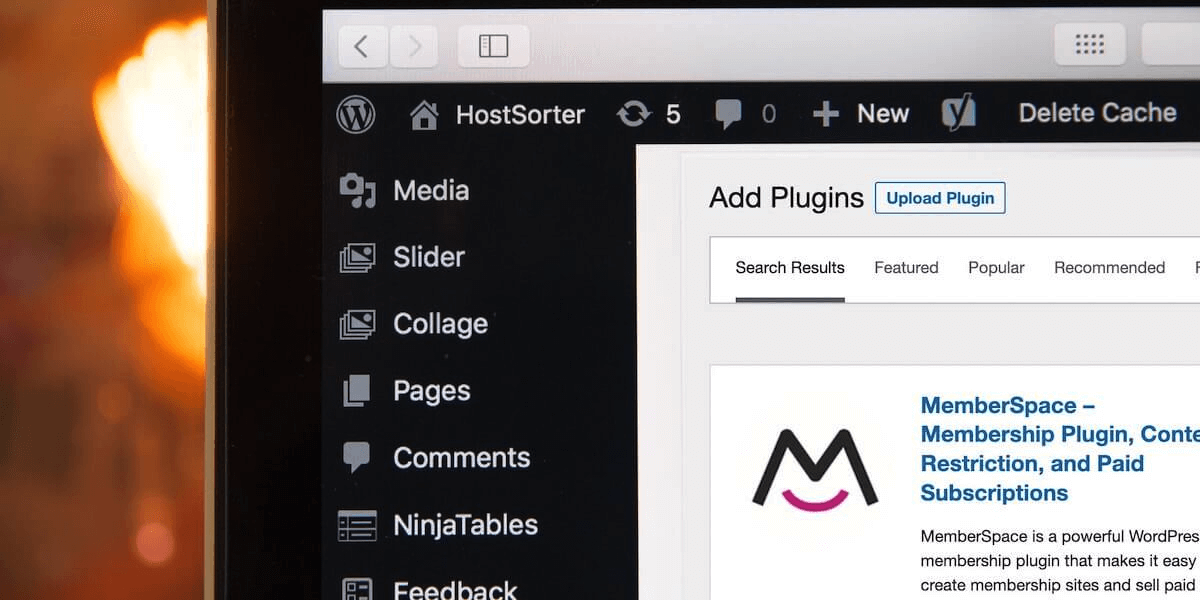Image resolution: width=1200 pixels, height=600 pixels.
Task: Toggle the browser sidebar button
Action: point(493,45)
